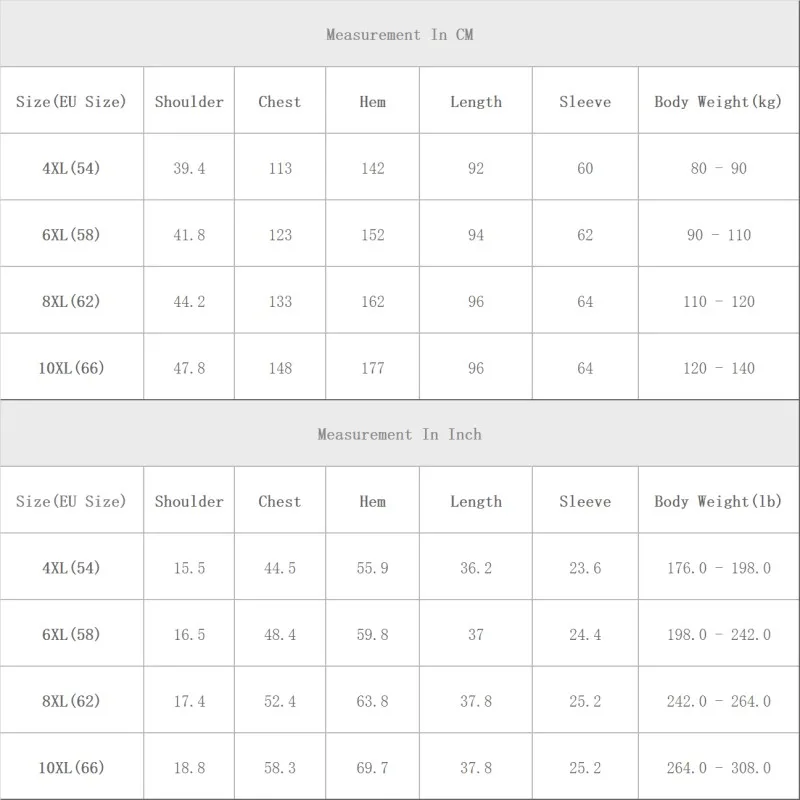
Task: Click the '80 - 90' body weight cell
Action: (x=718, y=167)
